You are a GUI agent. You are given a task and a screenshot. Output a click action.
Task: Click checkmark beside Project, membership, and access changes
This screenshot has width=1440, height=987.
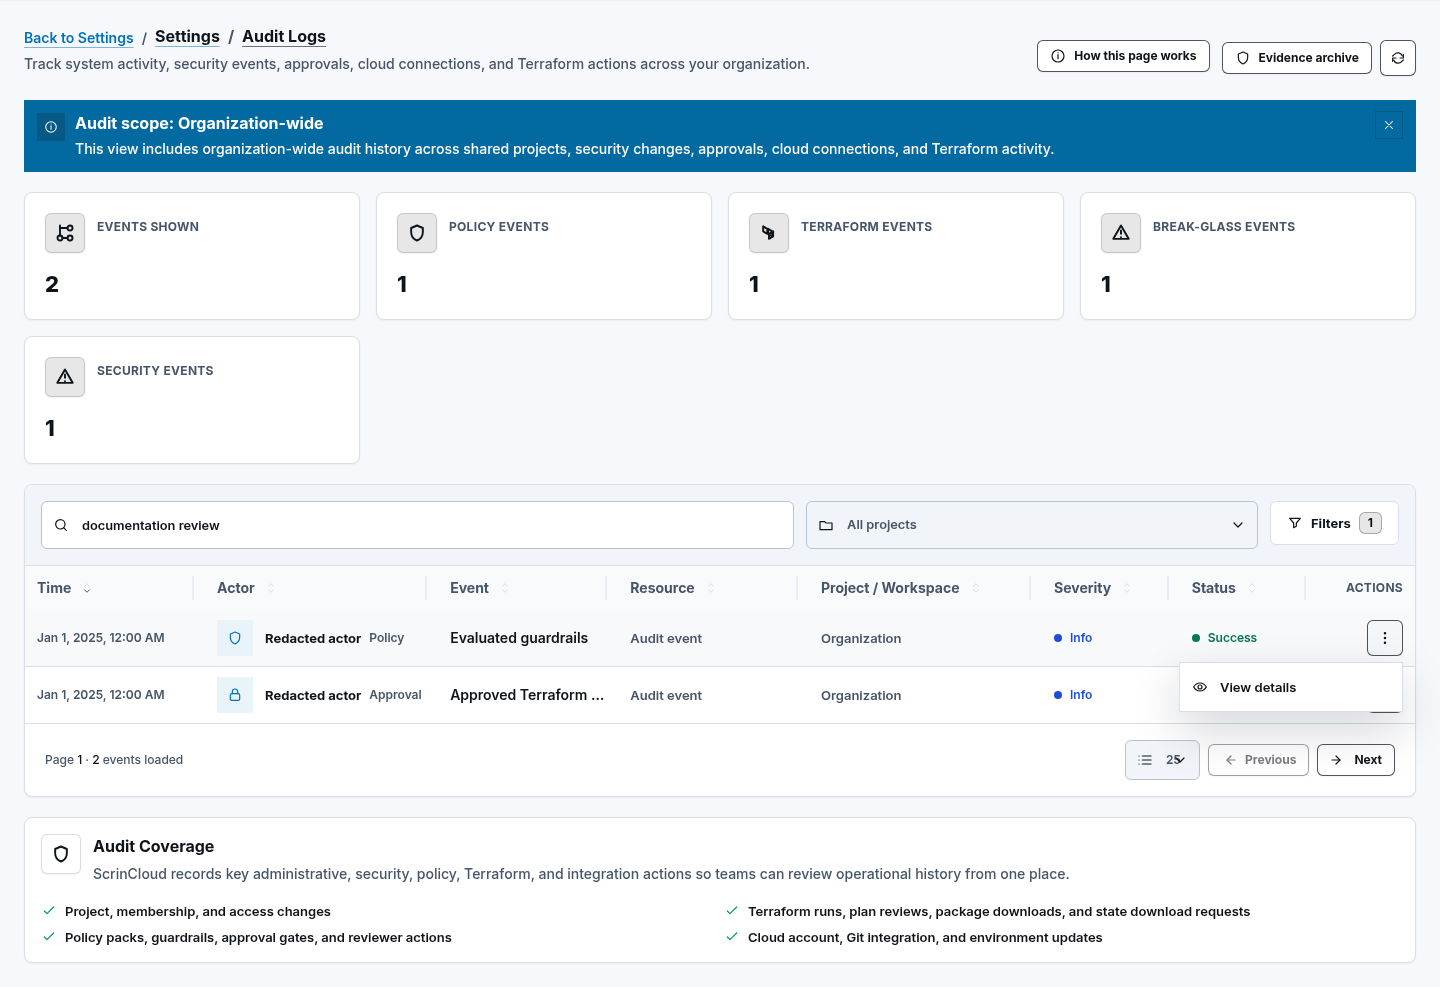(49, 911)
